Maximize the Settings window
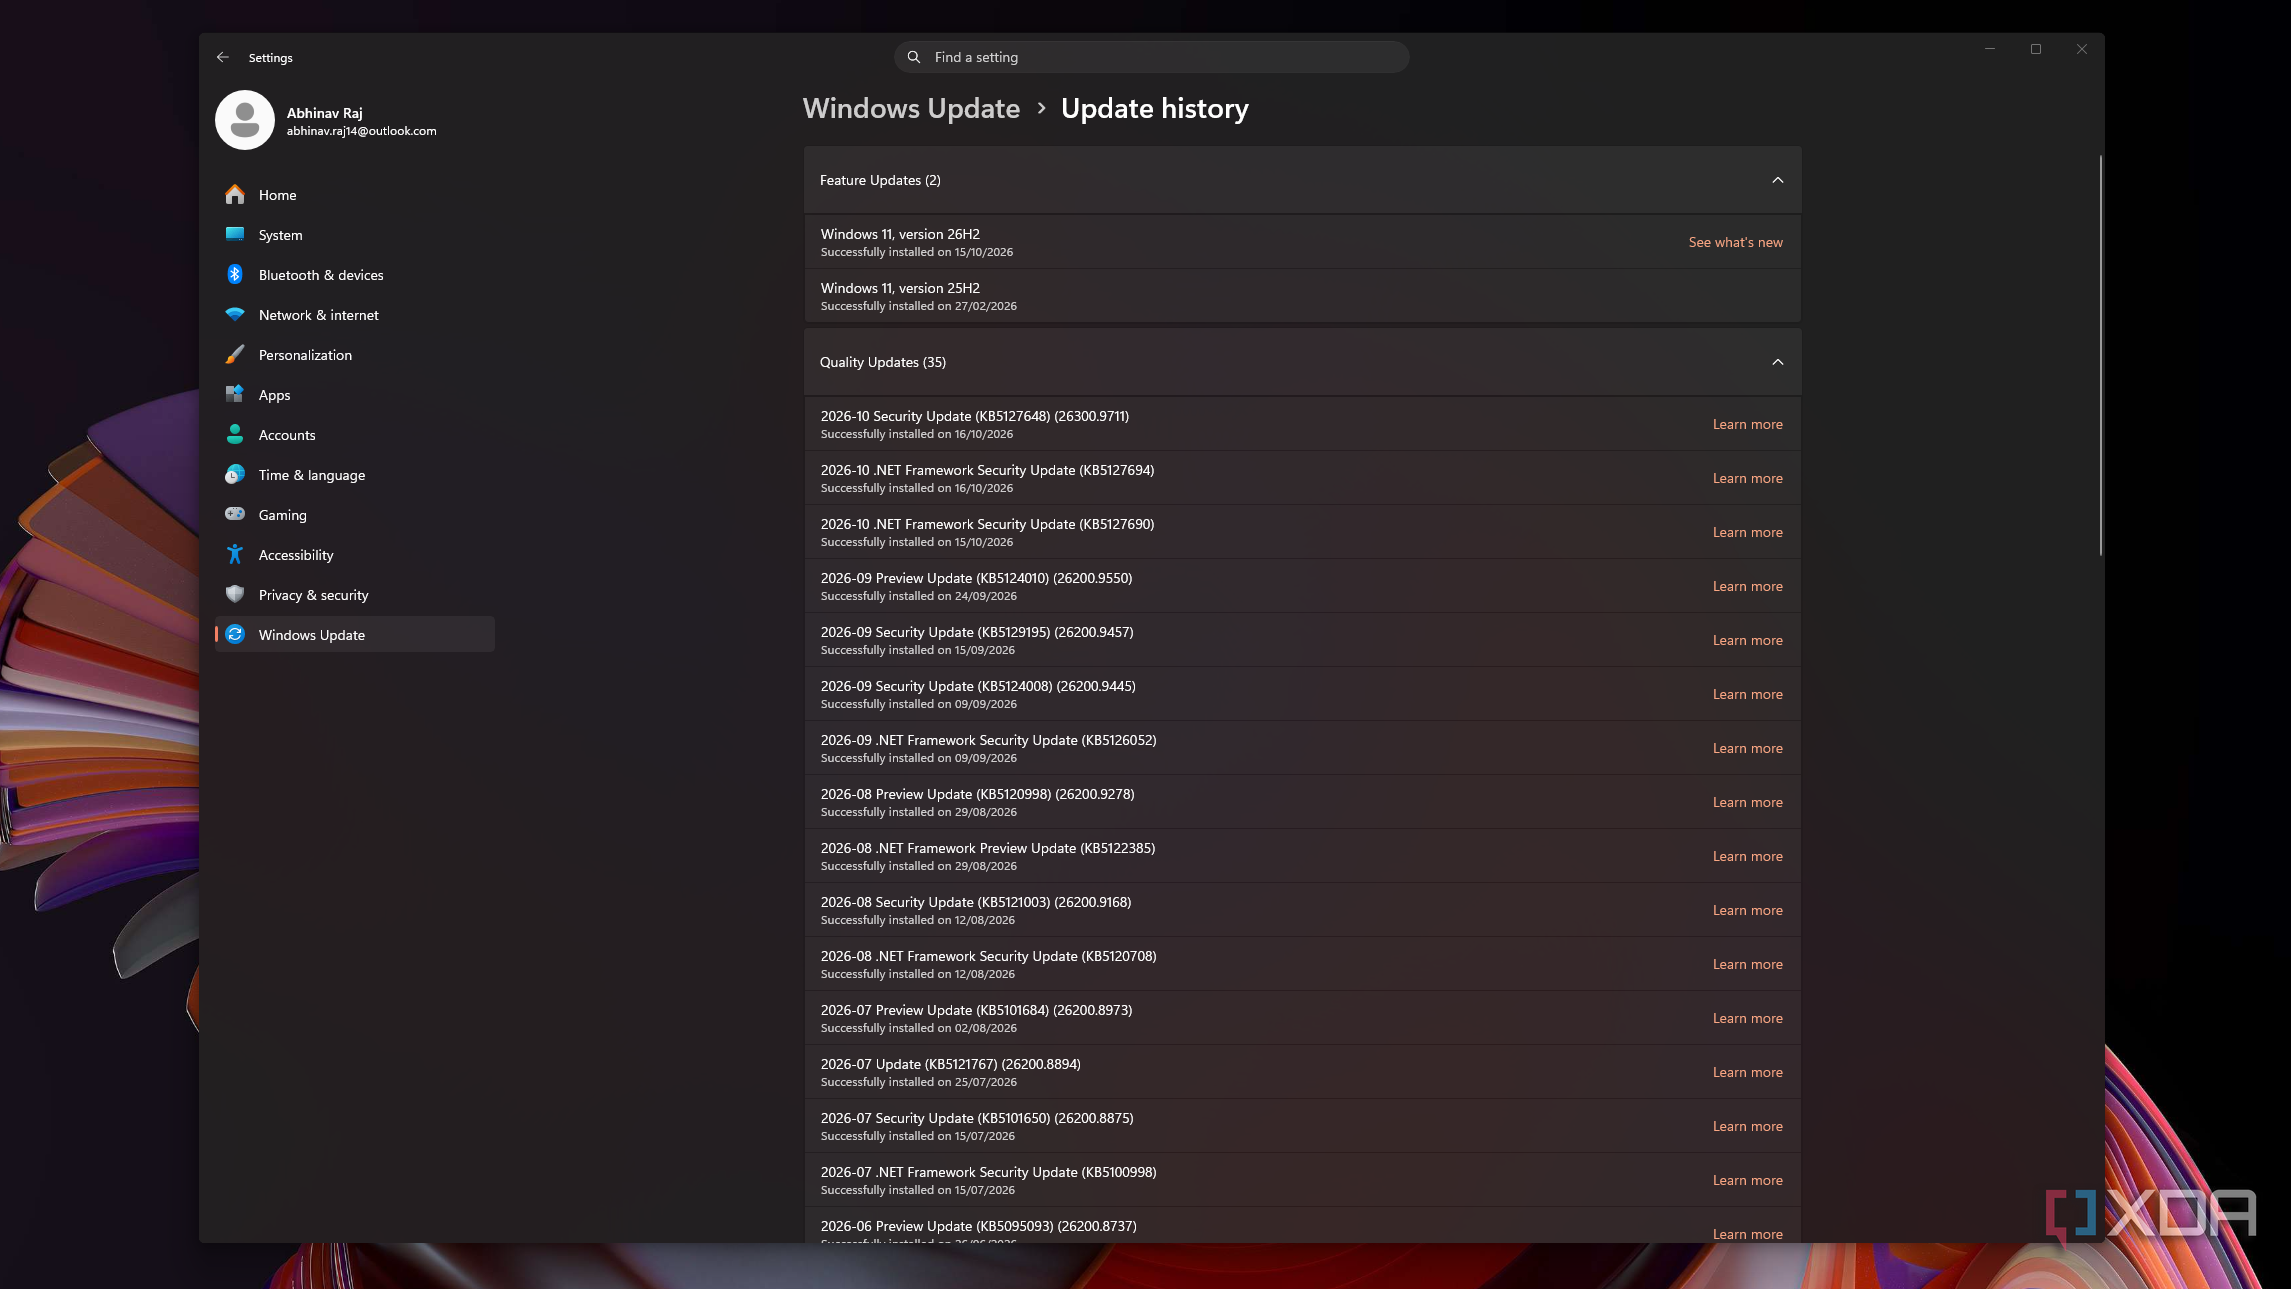This screenshot has width=2291, height=1289. point(2035,49)
